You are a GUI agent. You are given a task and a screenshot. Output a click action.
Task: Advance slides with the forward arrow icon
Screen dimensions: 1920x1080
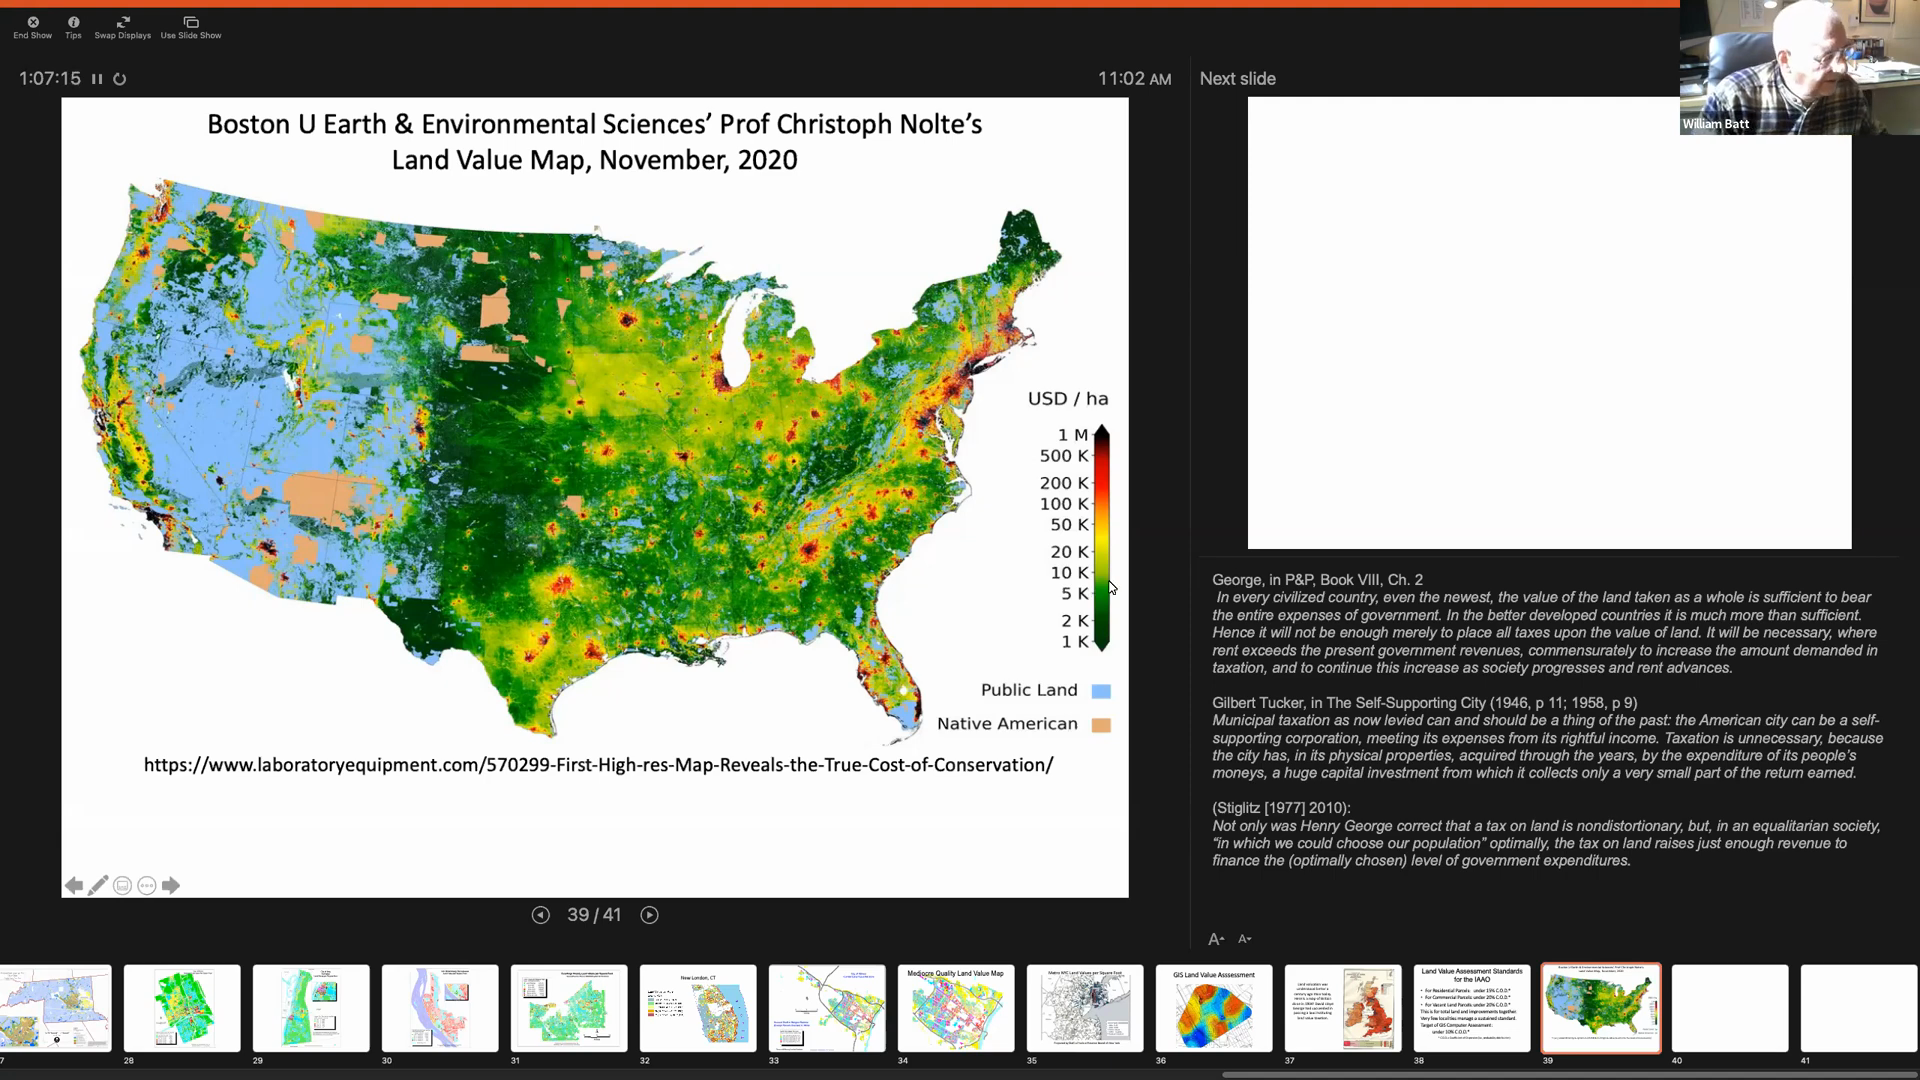[171, 885]
